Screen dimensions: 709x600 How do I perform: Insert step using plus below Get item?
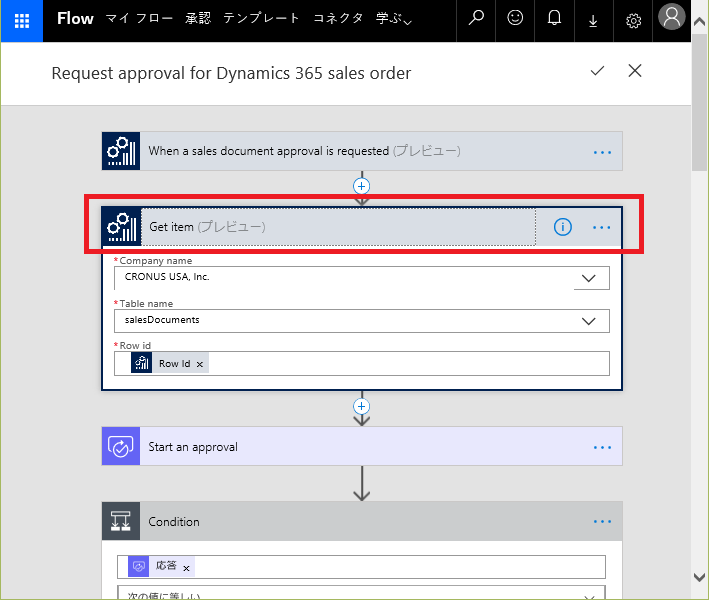[x=361, y=406]
